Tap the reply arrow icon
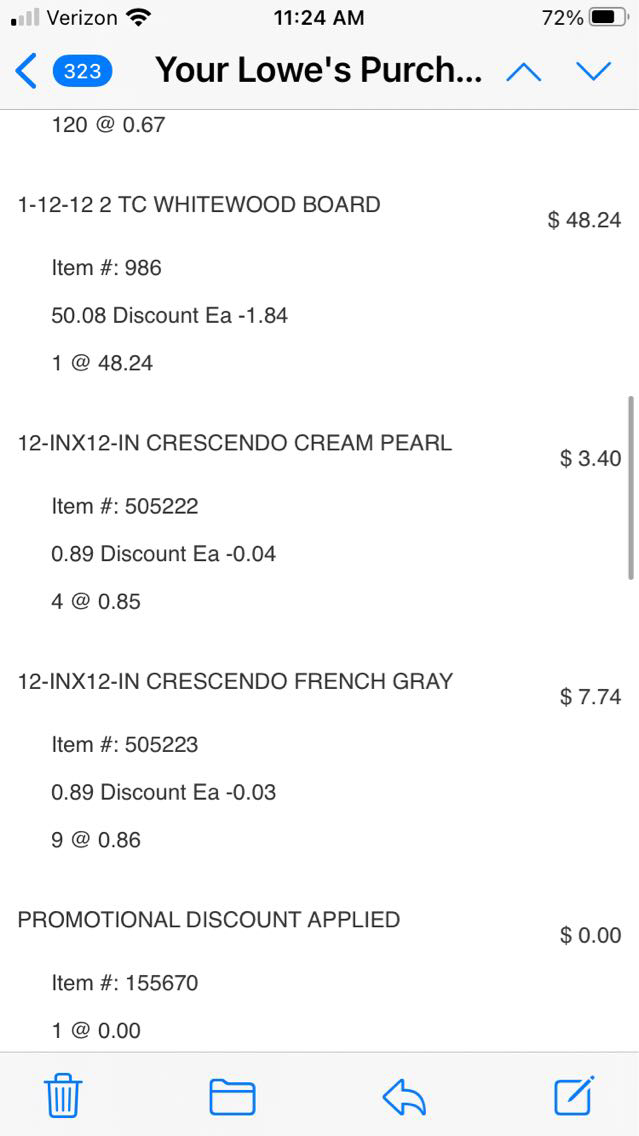 pyautogui.click(x=404, y=1097)
